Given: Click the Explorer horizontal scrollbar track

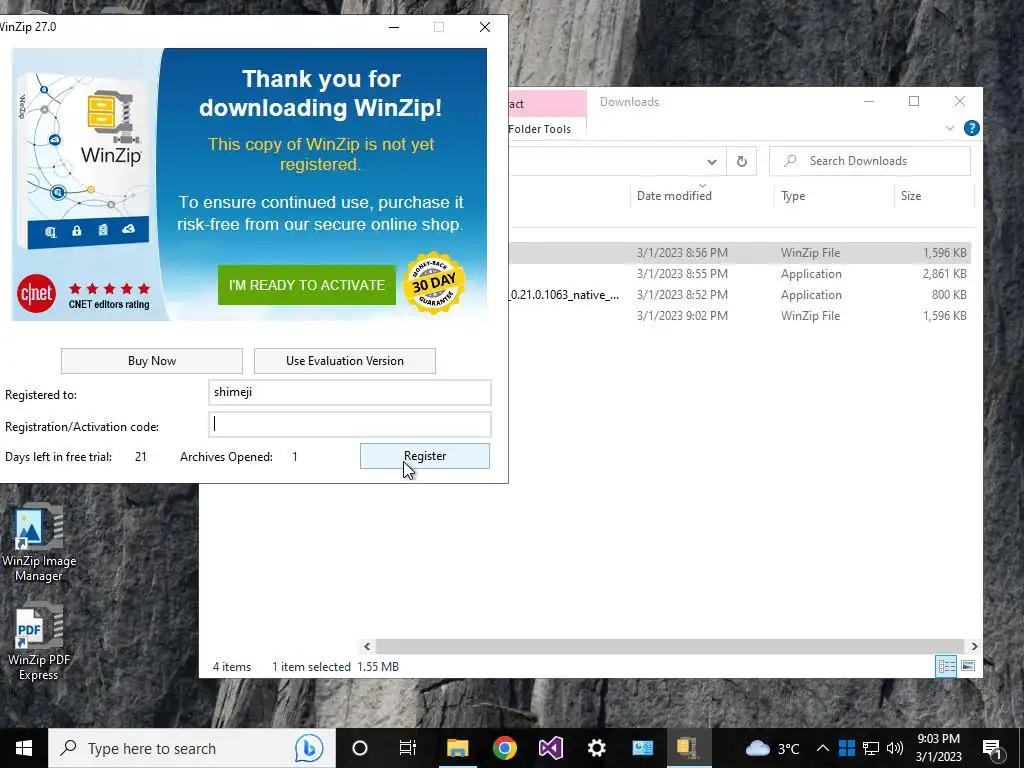Looking at the screenshot, I should coord(670,647).
